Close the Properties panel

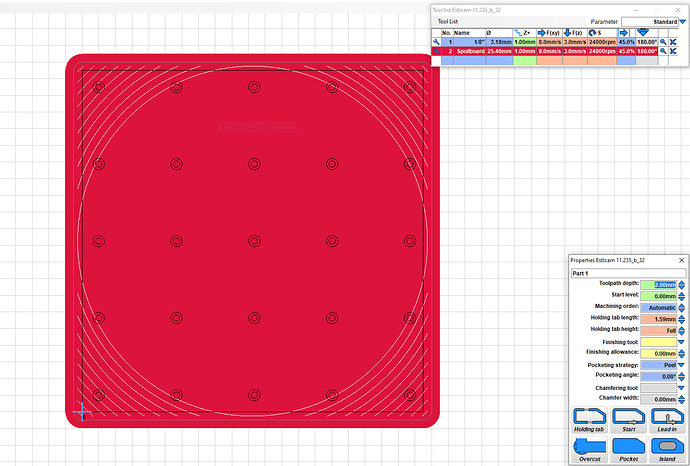point(681,261)
